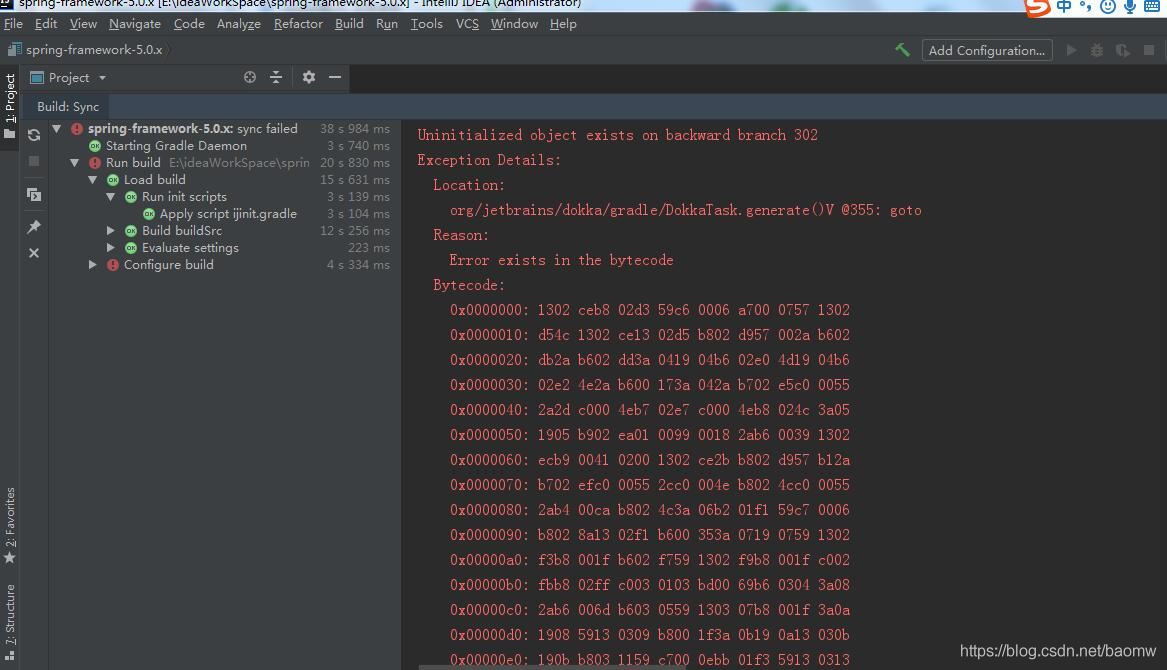Select the Apply script ijinit.gradle item
The image size is (1167, 670).
point(228,214)
